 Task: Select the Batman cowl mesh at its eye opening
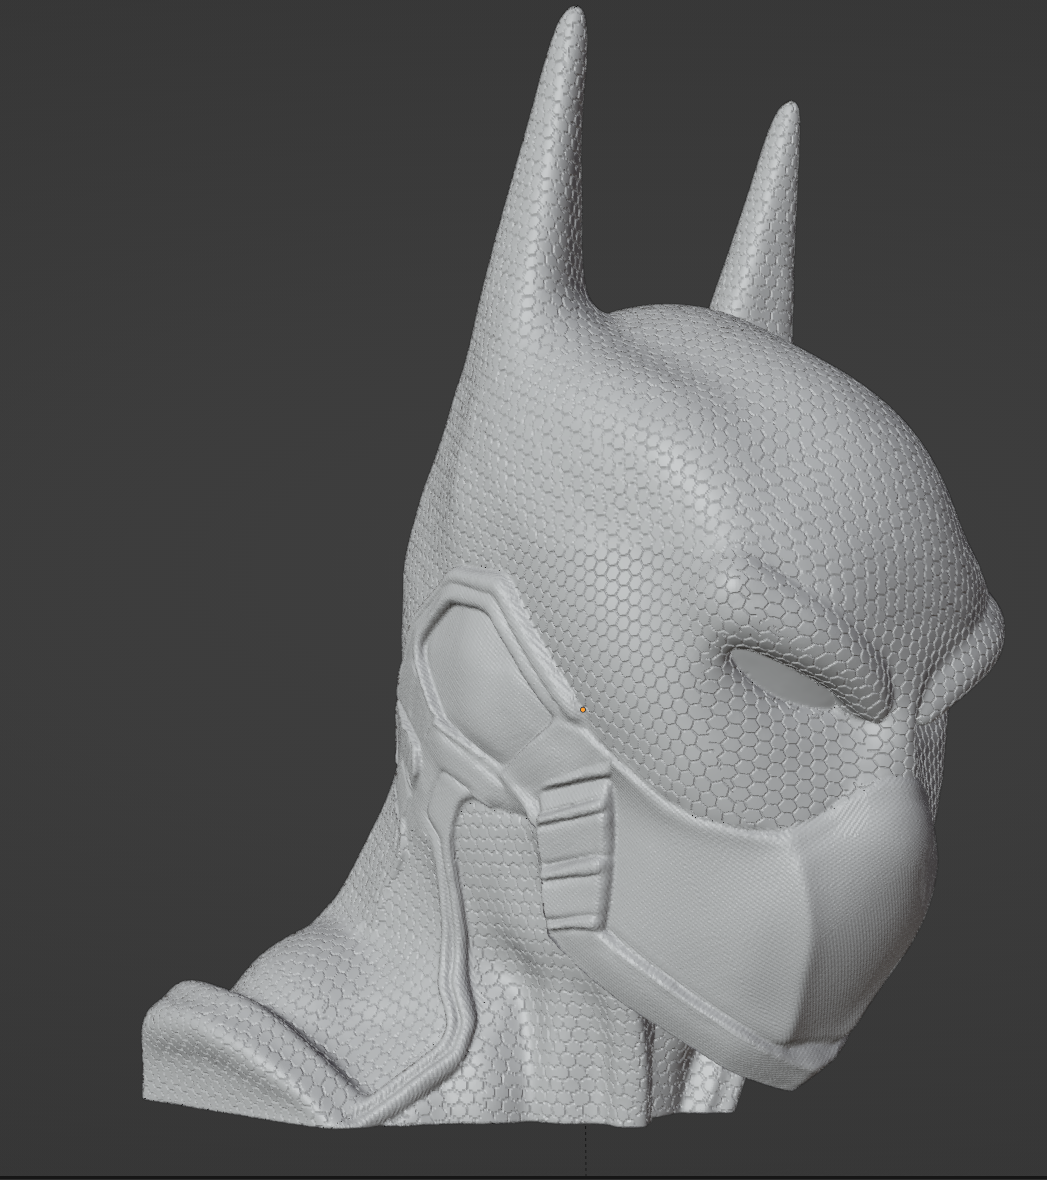(x=784, y=680)
